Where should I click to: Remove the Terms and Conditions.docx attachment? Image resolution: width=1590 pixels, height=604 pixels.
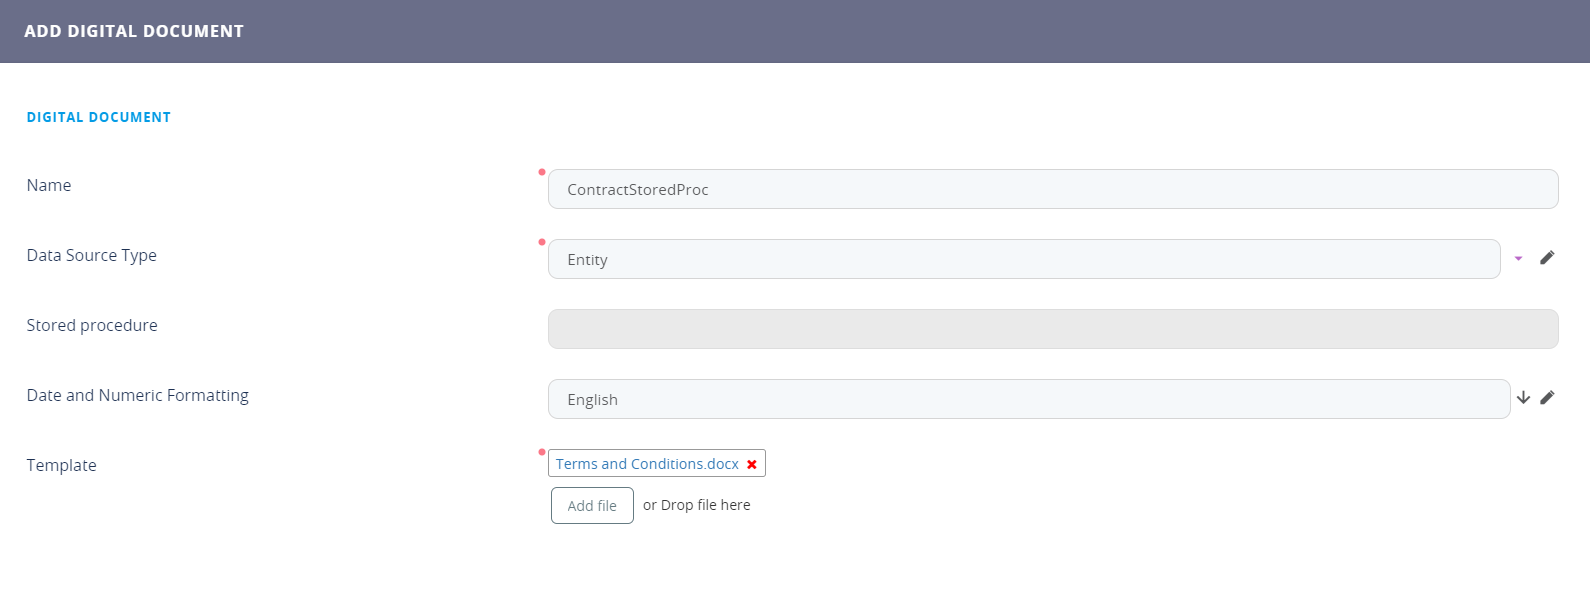click(752, 464)
